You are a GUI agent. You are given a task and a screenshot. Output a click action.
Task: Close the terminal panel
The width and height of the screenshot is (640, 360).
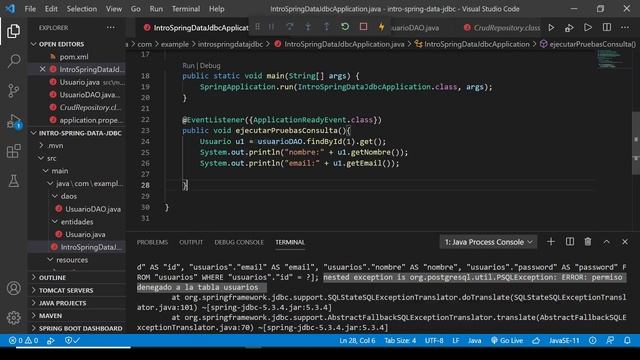[x=625, y=242]
